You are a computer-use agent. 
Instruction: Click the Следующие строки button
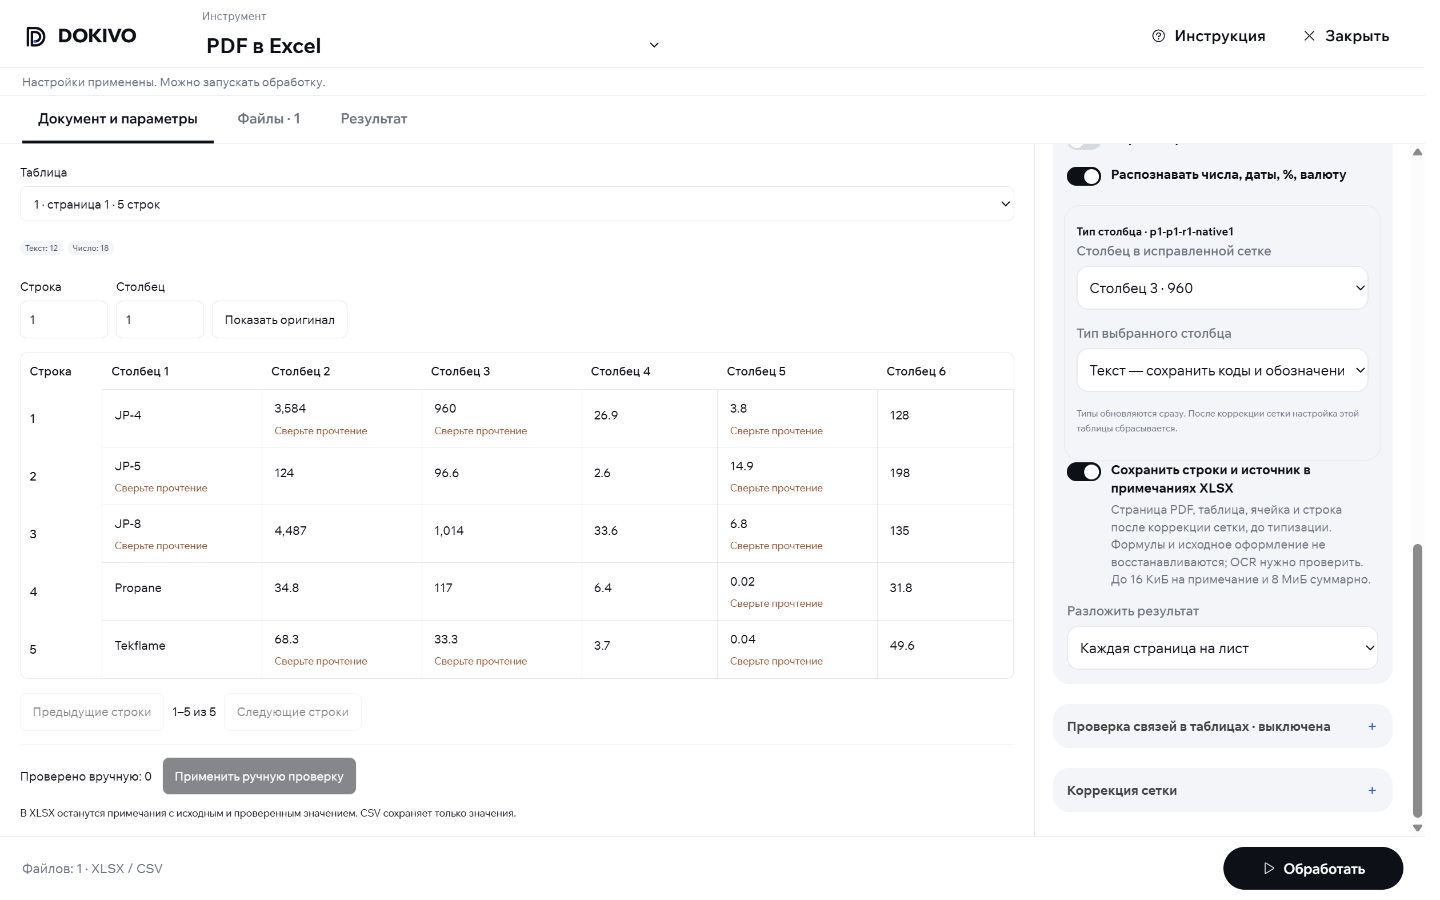[293, 712]
